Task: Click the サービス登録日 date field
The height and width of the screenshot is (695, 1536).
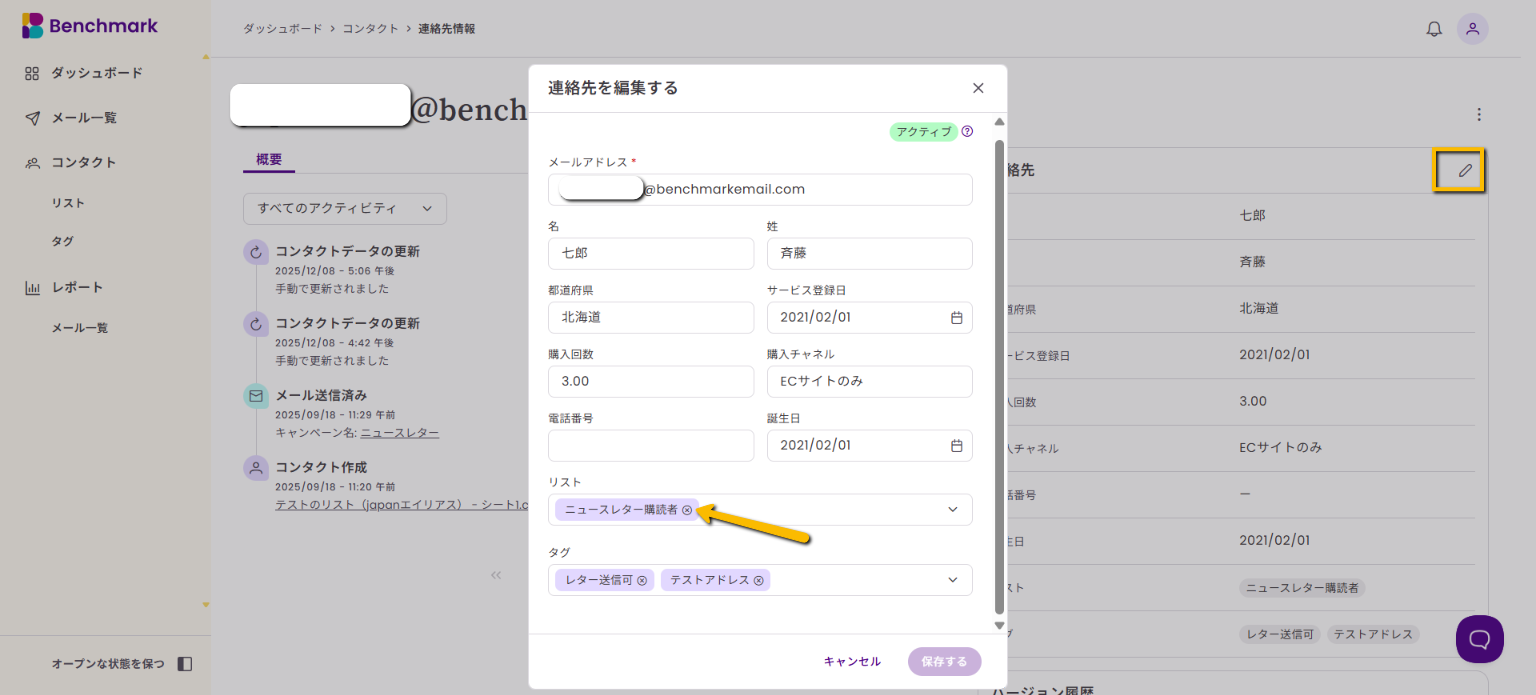Action: 870,318
